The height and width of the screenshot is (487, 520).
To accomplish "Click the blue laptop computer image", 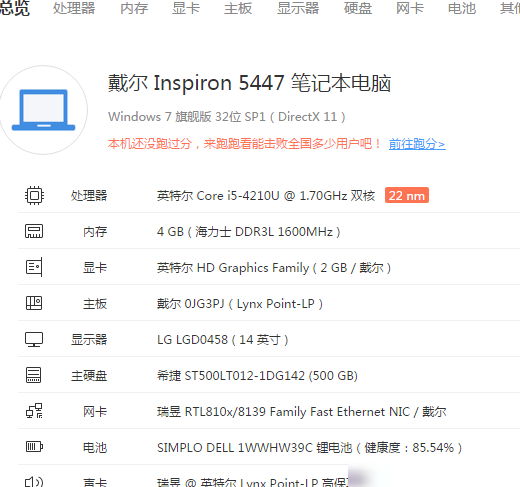I will coord(43,110).
